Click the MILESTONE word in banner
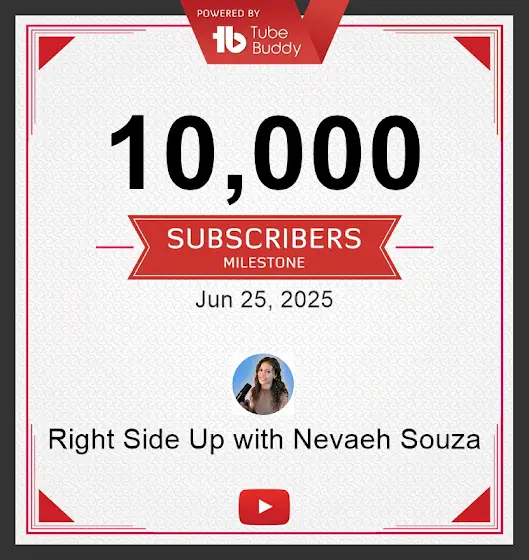This screenshot has height=560, width=529. click(264, 263)
